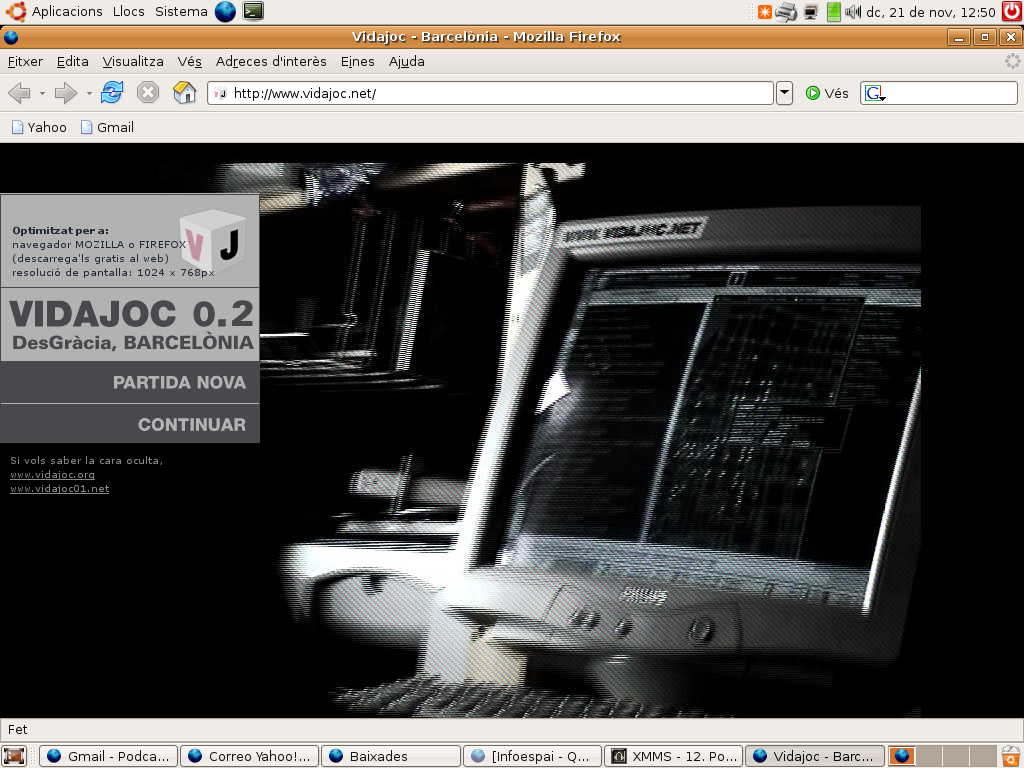
Task: Open the trash icon in bottom panel
Action: 1011,756
